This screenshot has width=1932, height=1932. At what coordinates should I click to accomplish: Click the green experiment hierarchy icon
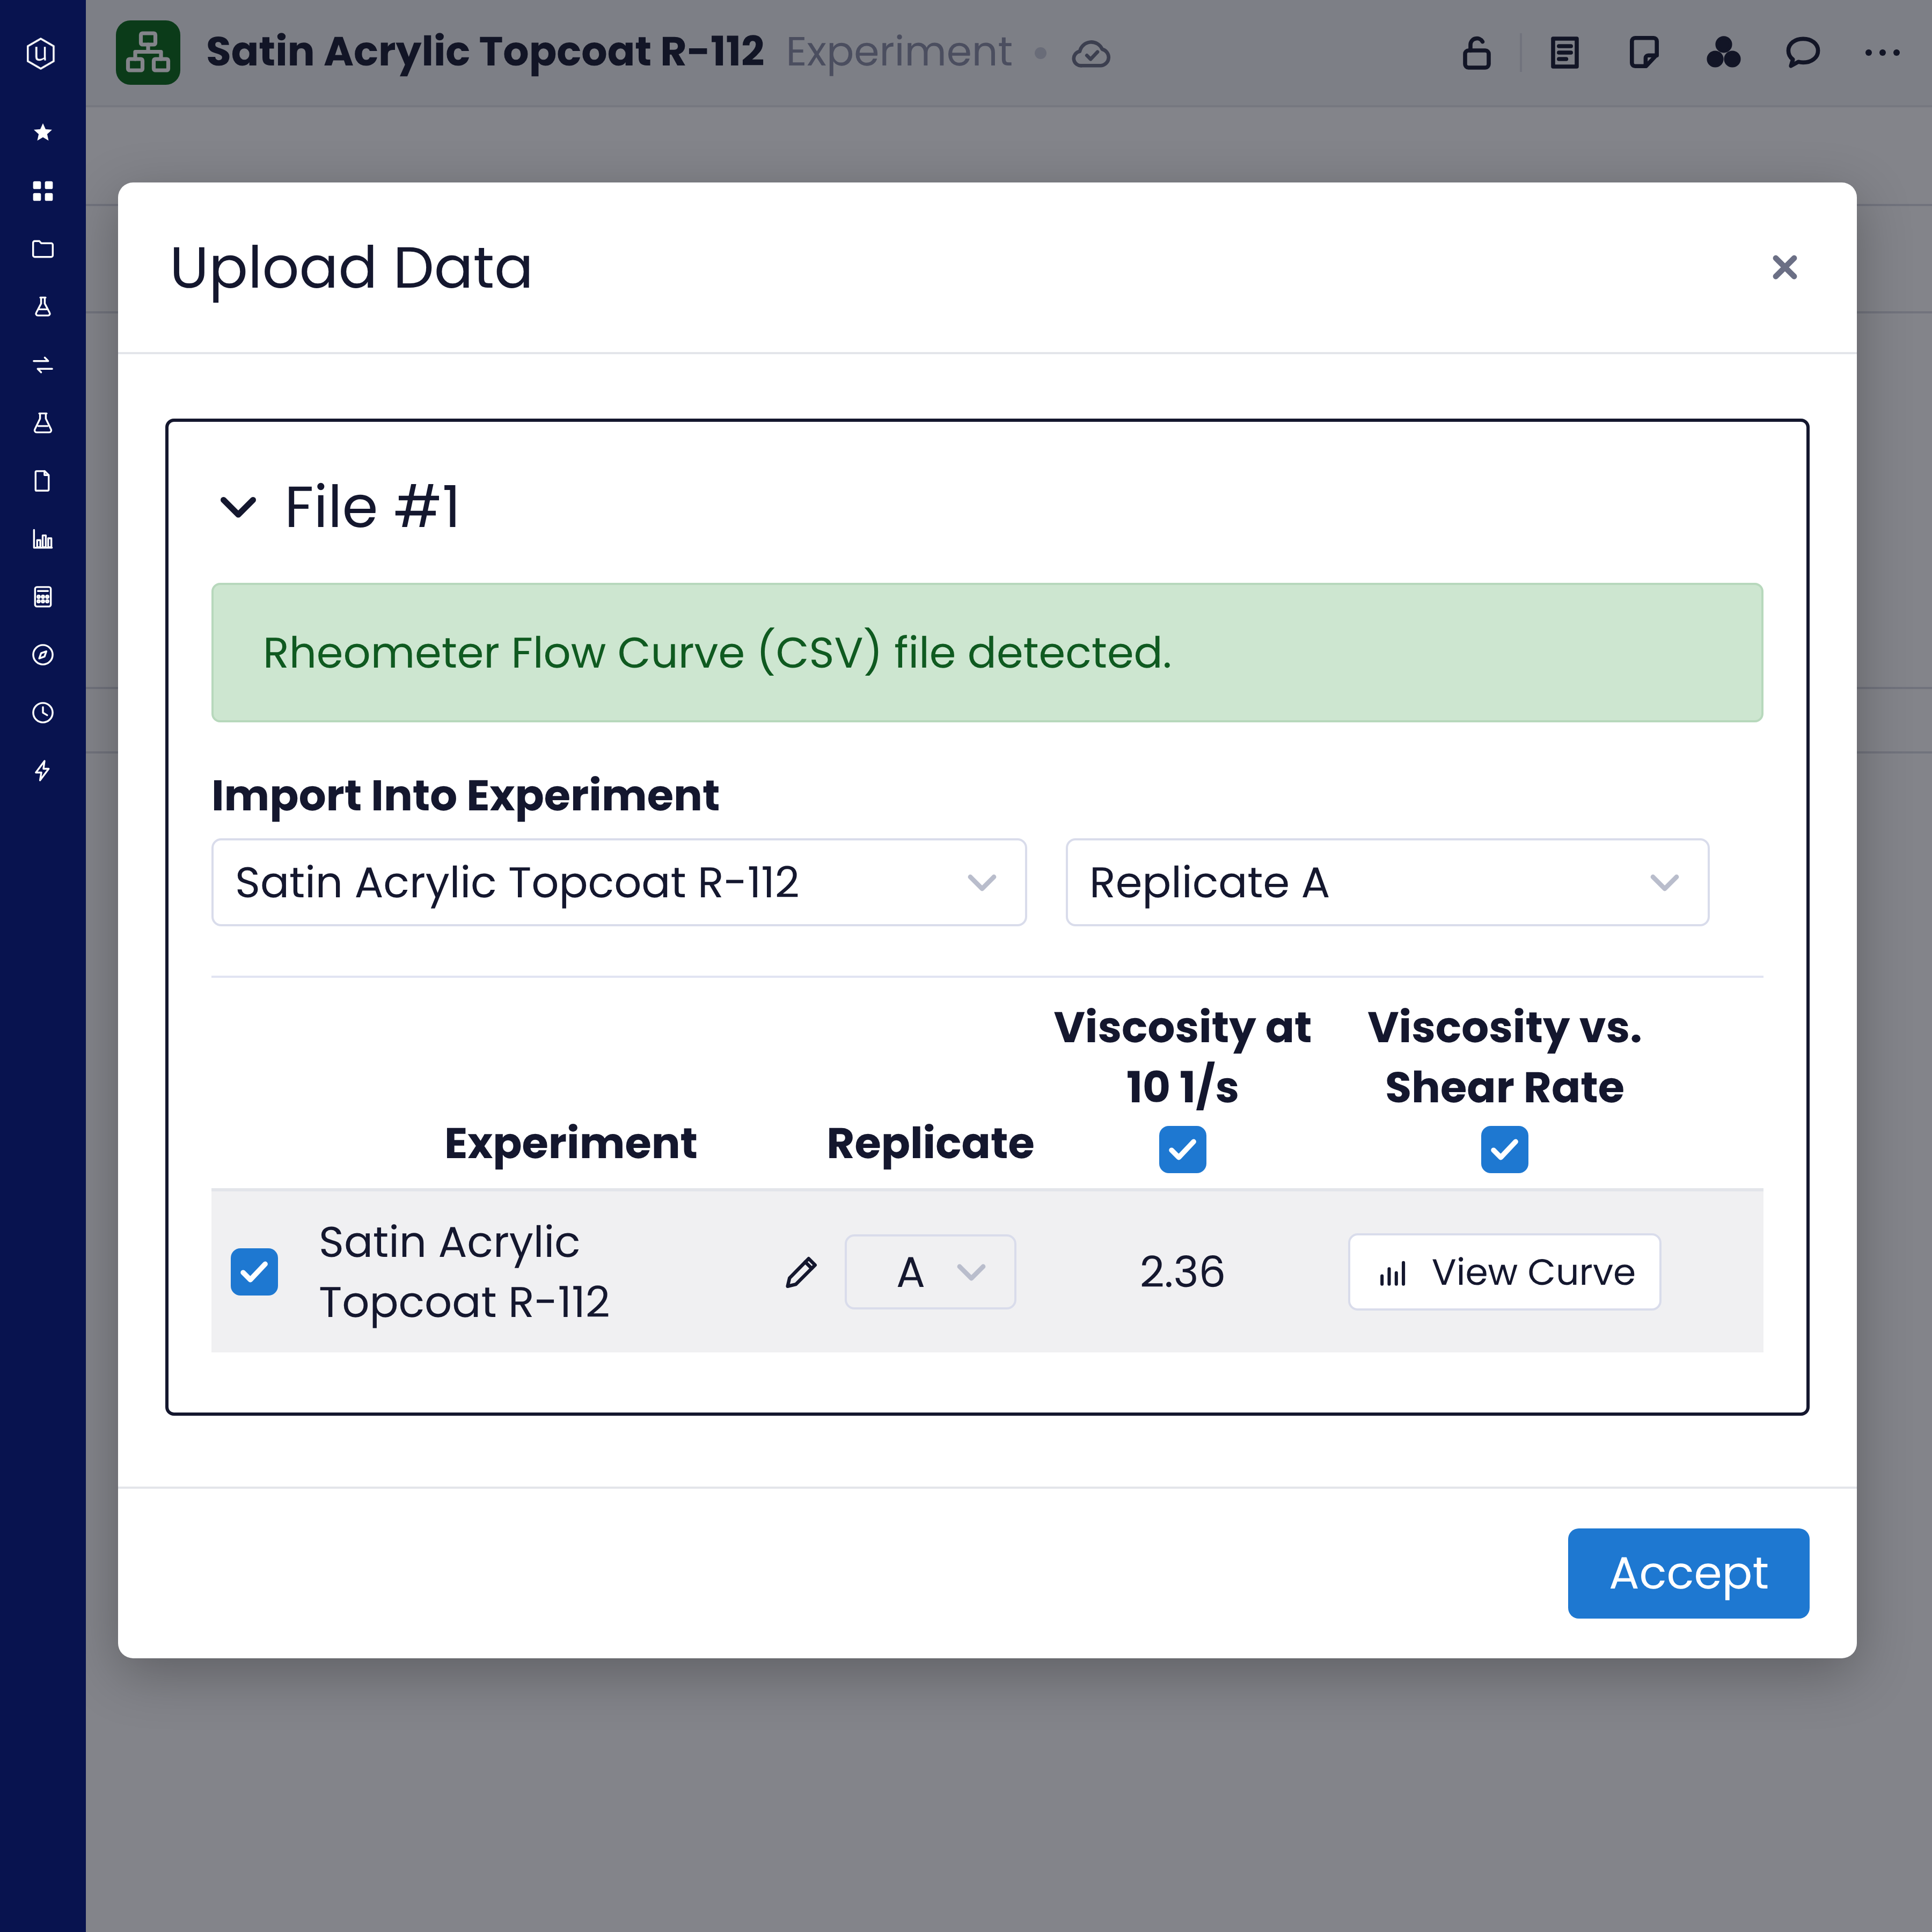tap(148, 53)
